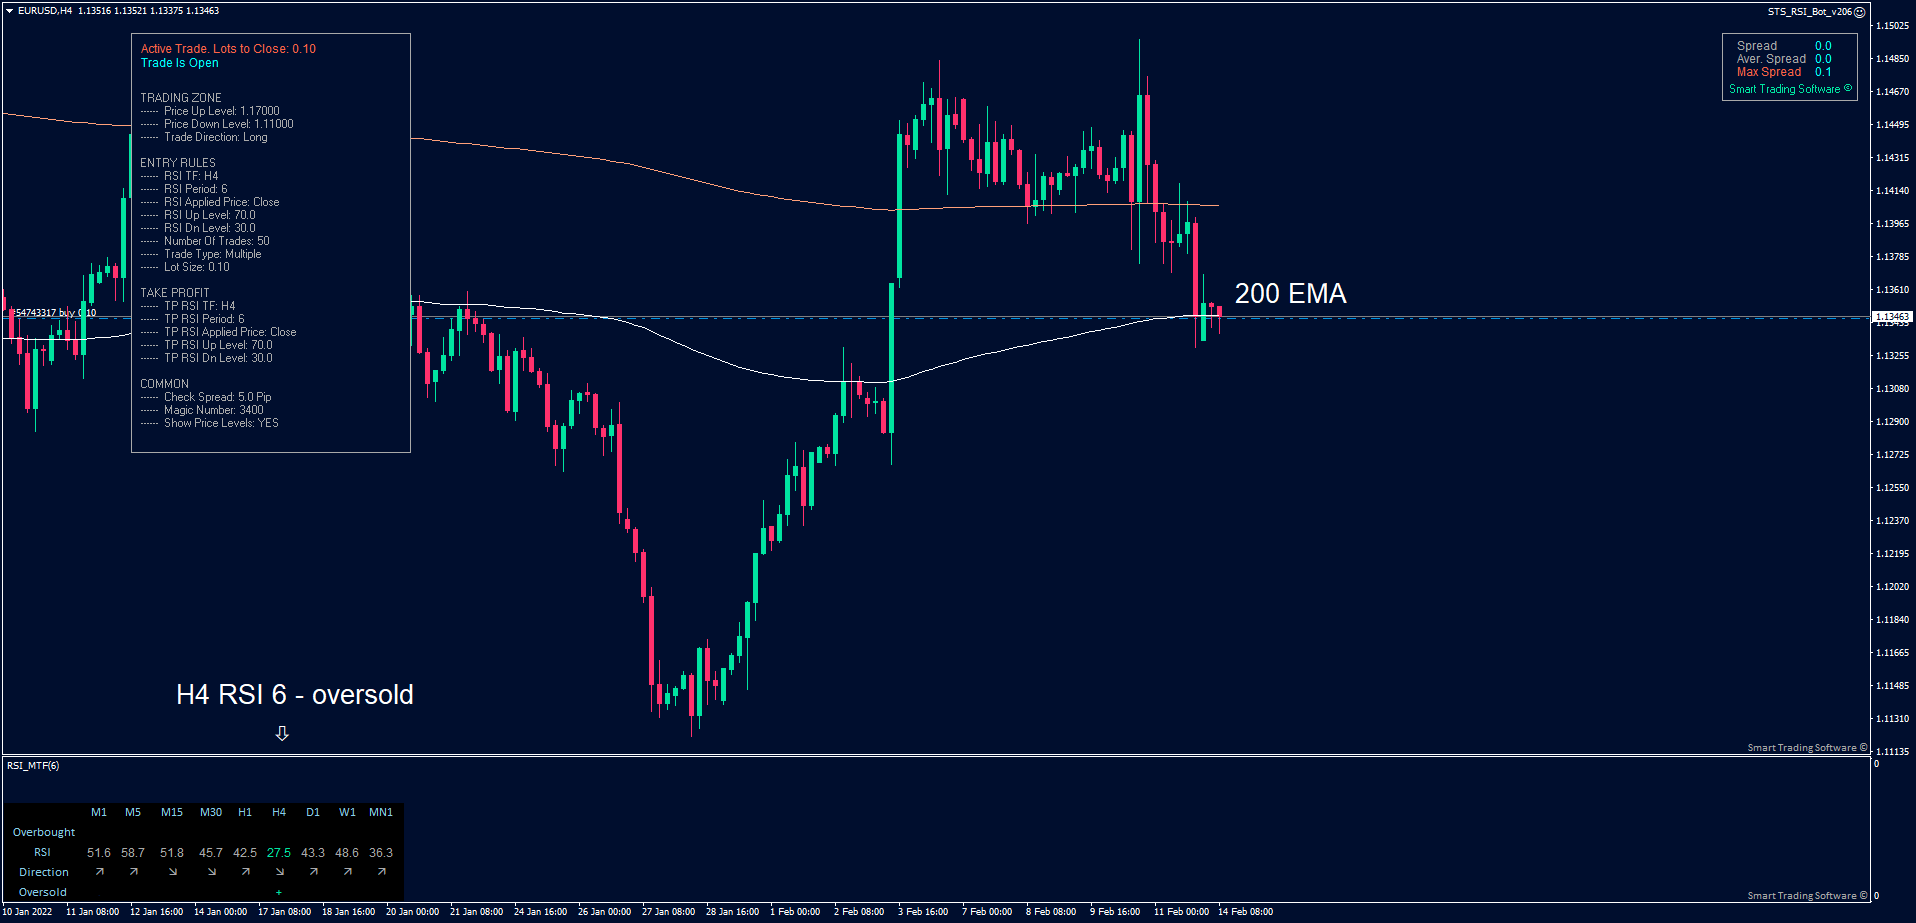Click the M30 direction arrow in RSI table
The width and height of the screenshot is (1916, 923).
tap(211, 872)
